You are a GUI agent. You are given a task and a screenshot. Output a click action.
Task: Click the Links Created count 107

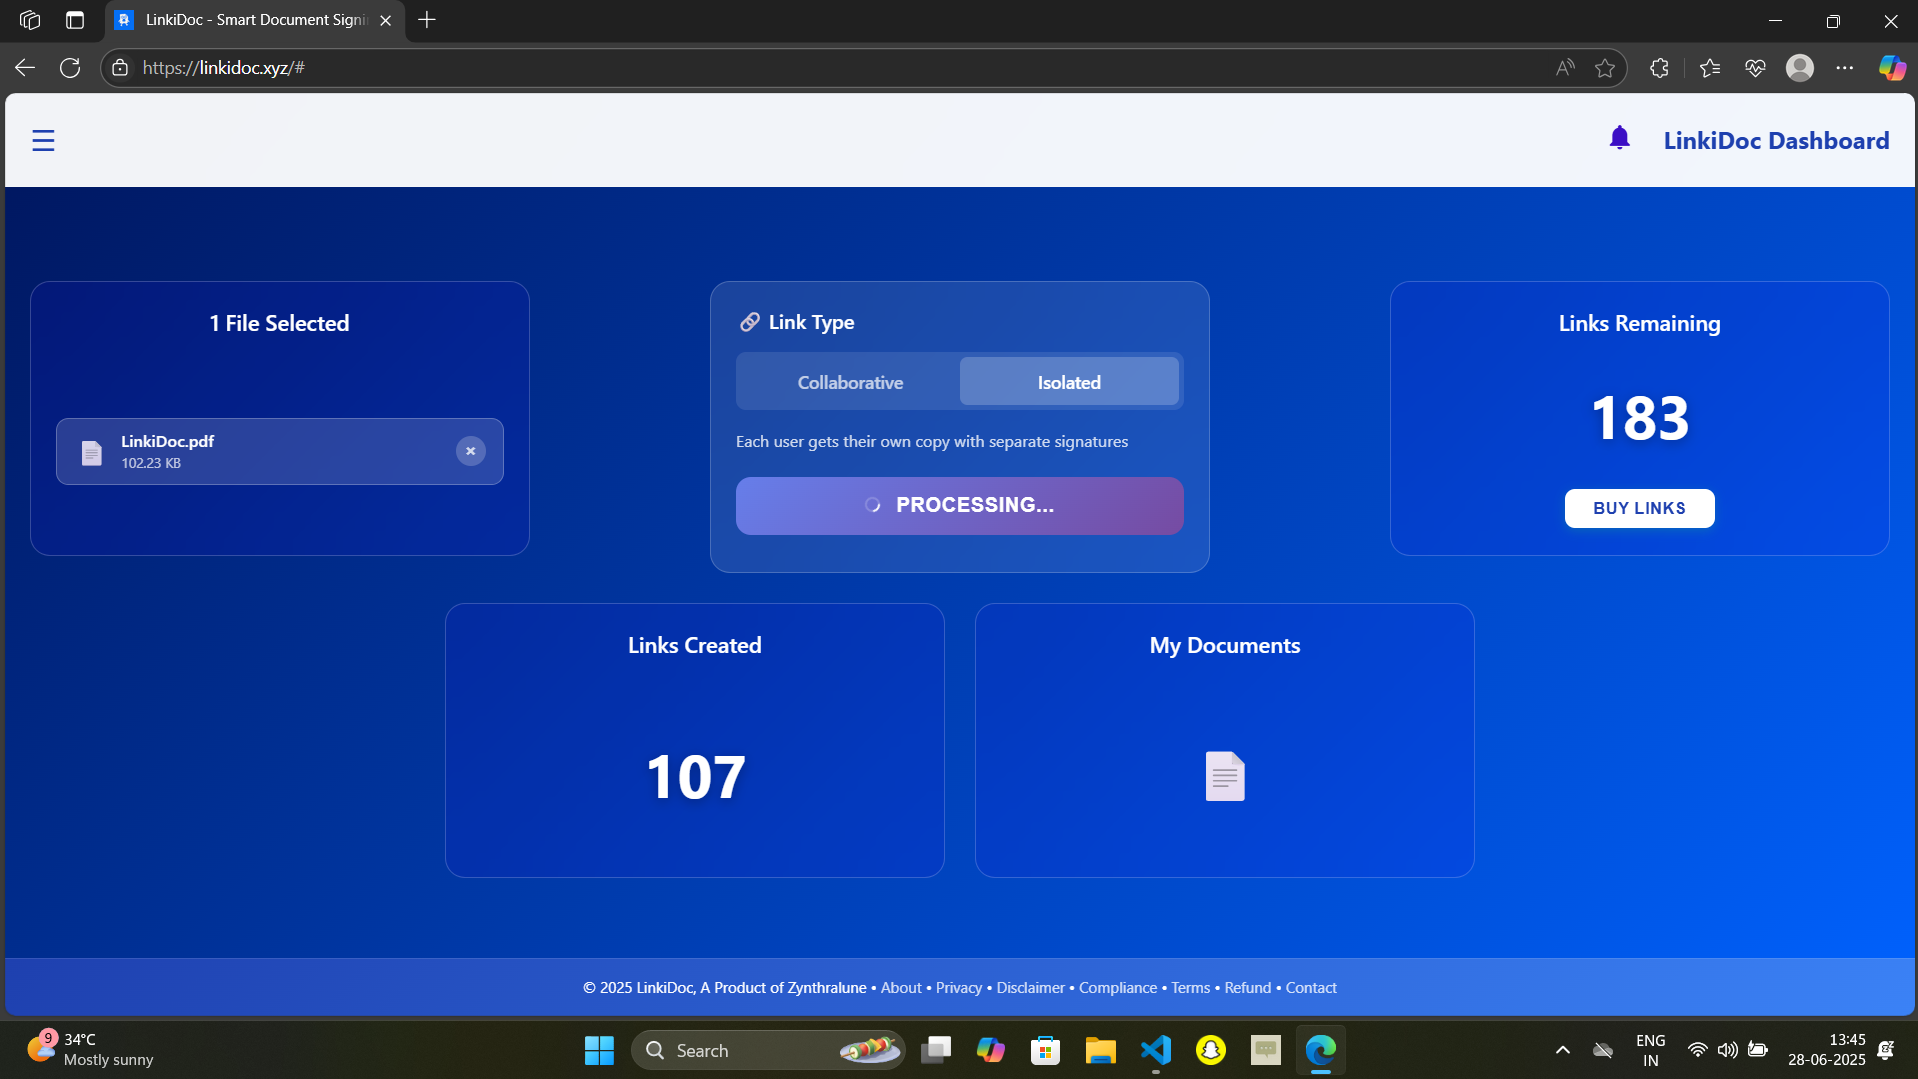click(695, 777)
